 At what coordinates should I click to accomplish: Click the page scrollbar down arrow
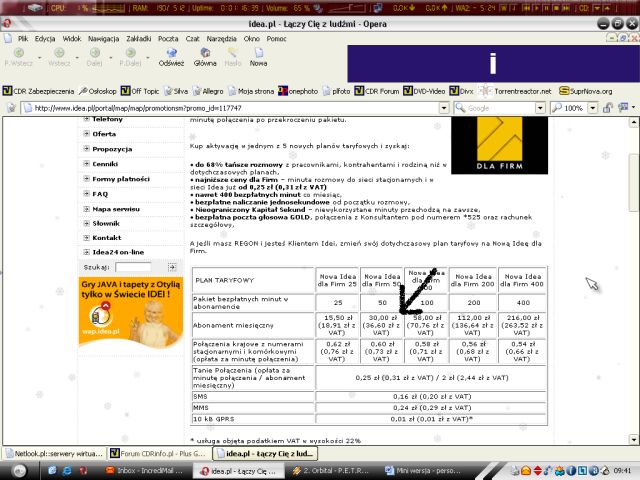click(633, 440)
